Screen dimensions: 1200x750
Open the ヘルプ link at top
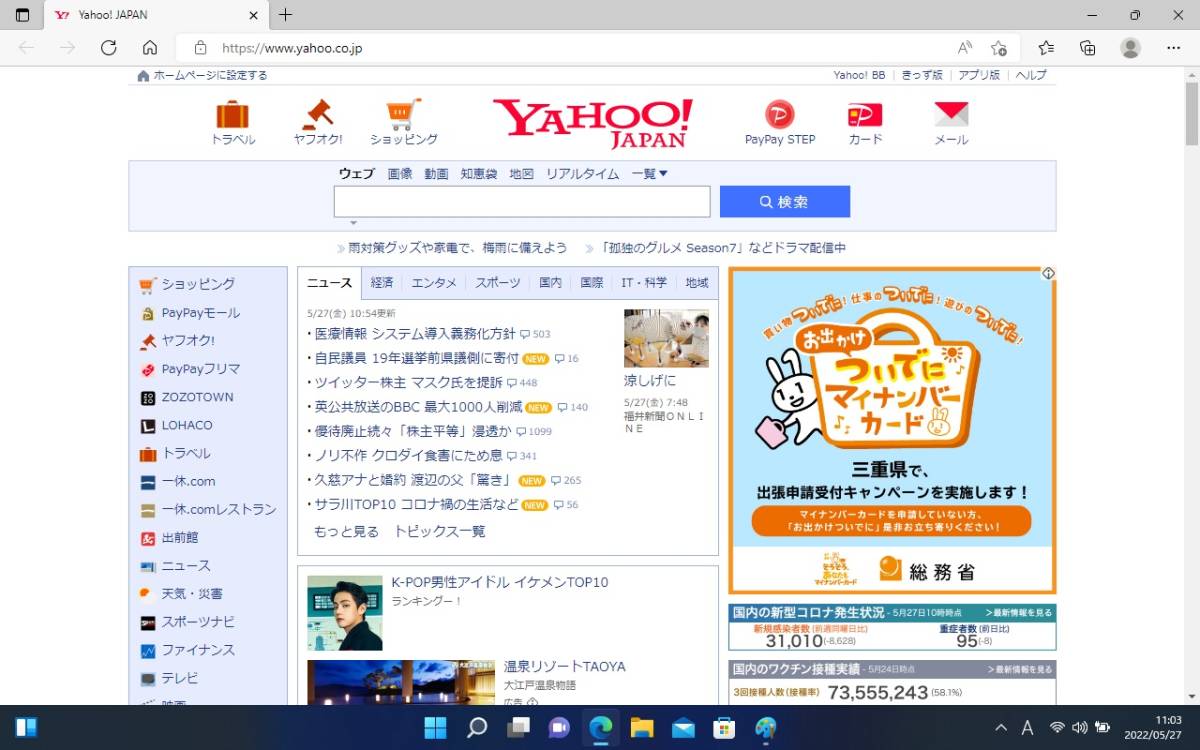(1031, 75)
